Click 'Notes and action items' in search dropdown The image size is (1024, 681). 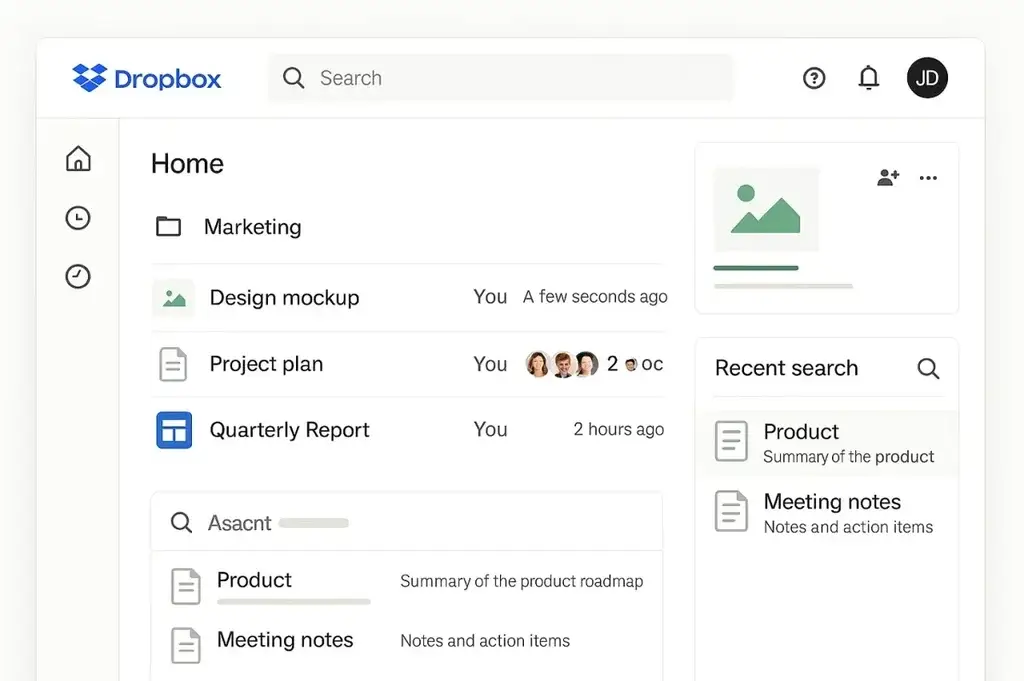[485, 641]
